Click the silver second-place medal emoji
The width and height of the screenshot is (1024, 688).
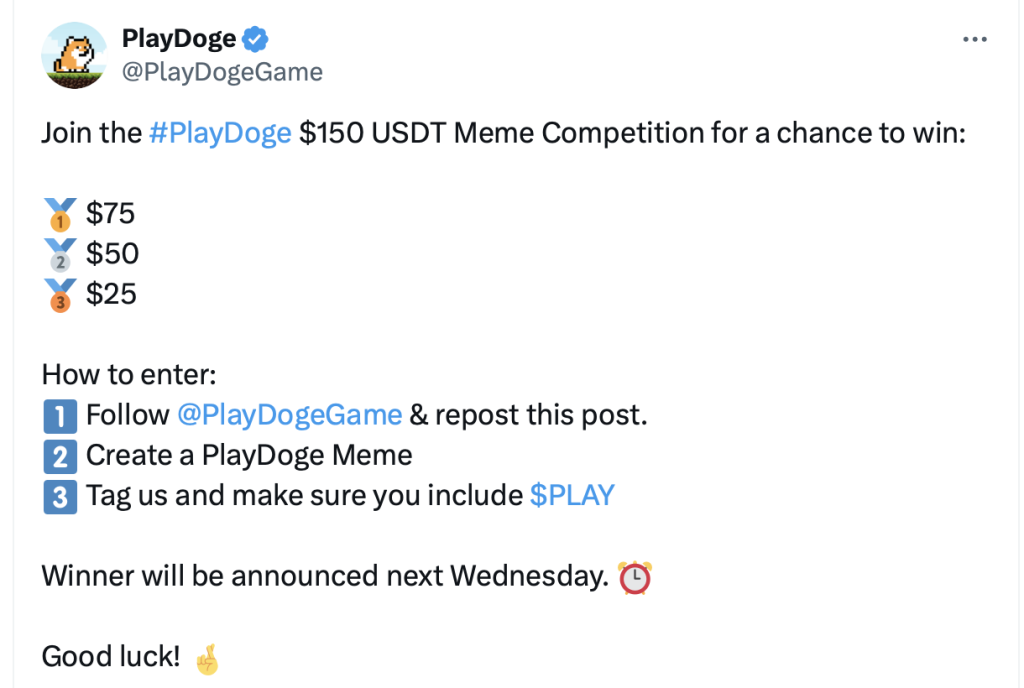point(60,255)
